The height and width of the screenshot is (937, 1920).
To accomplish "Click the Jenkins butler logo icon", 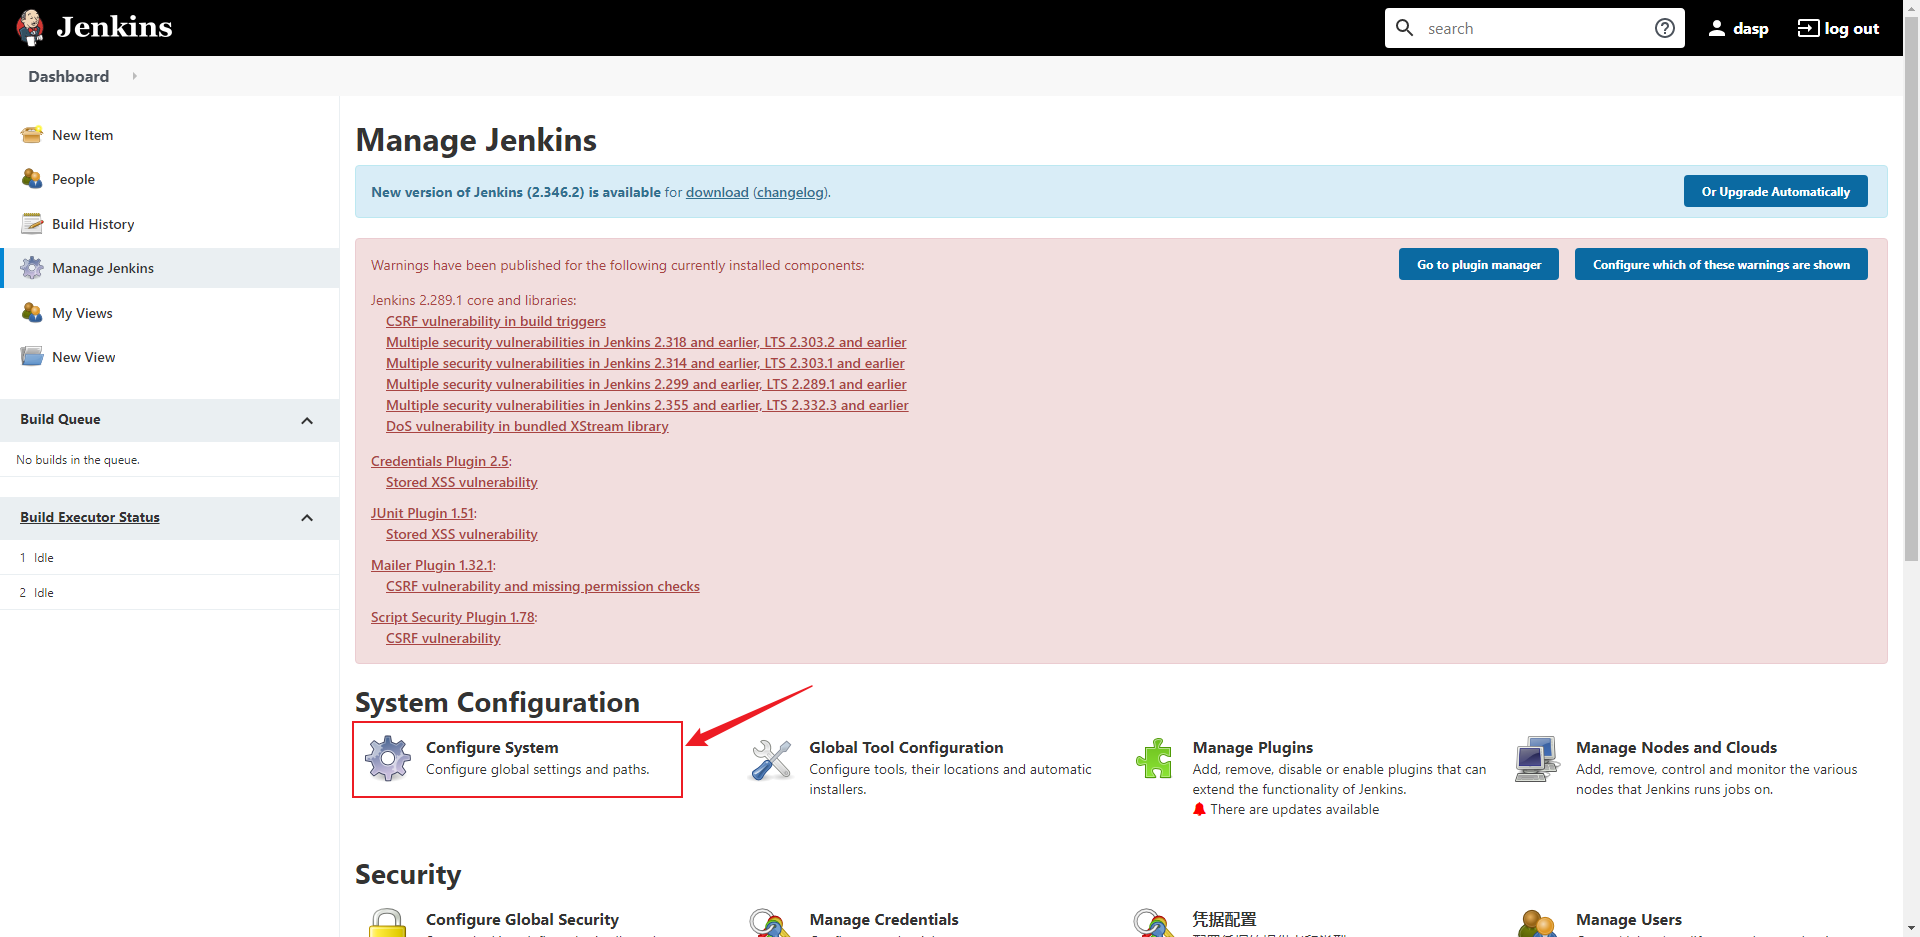I will [30, 28].
